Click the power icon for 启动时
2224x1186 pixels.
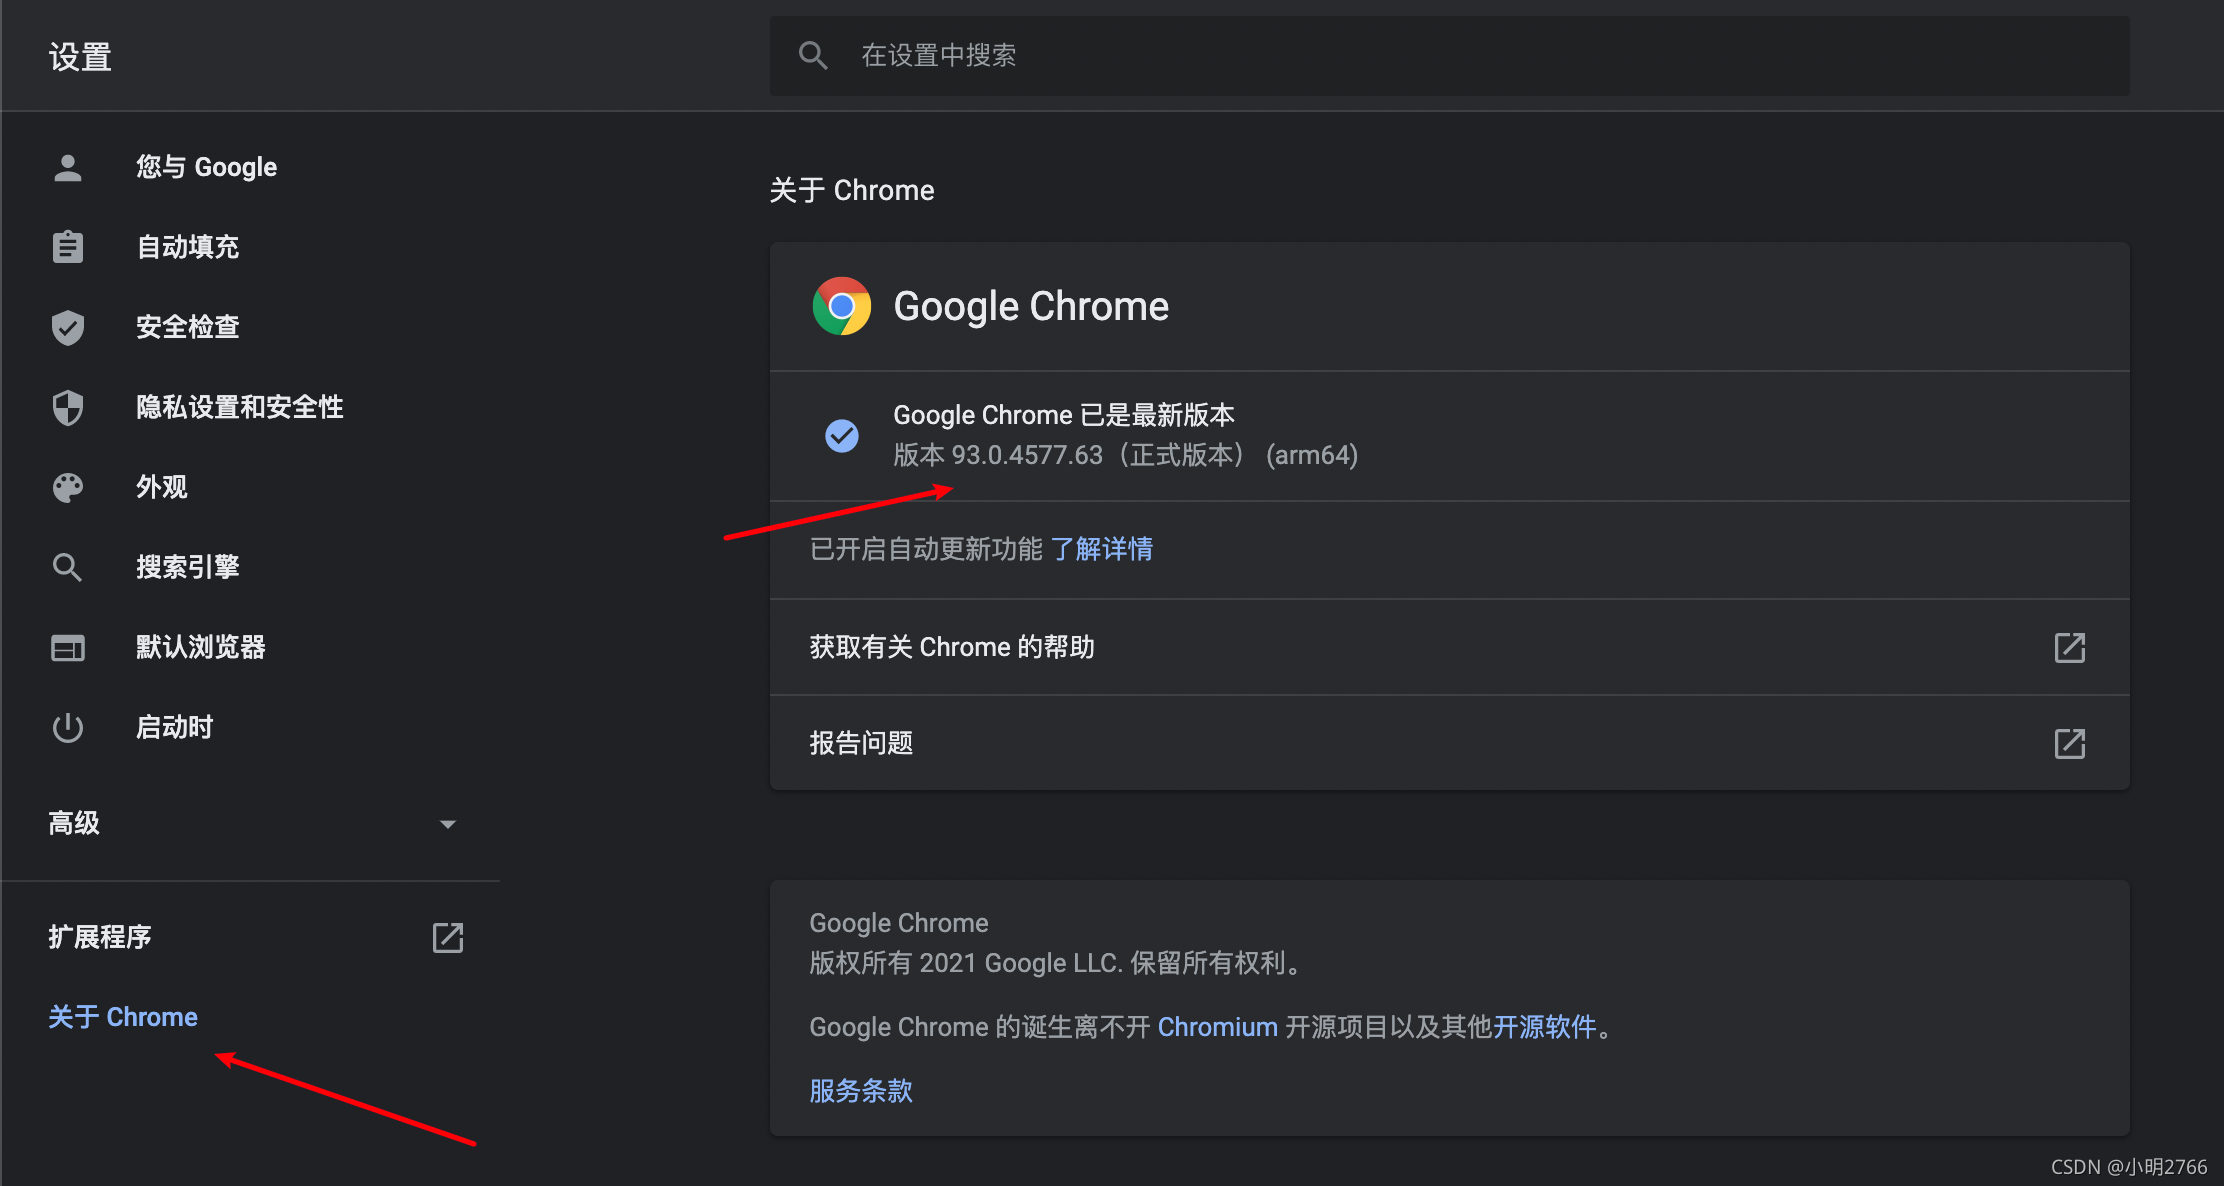coord(67,727)
